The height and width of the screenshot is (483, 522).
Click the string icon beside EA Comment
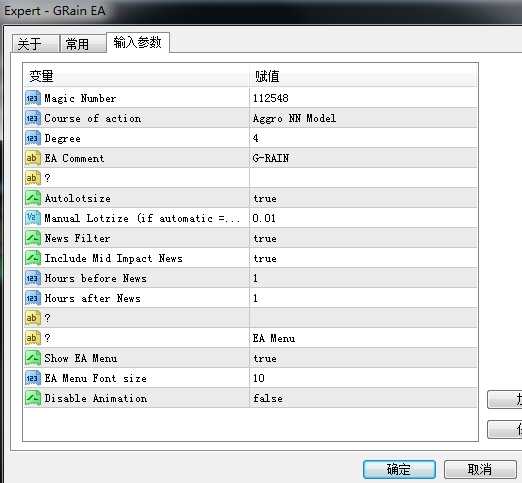33,158
